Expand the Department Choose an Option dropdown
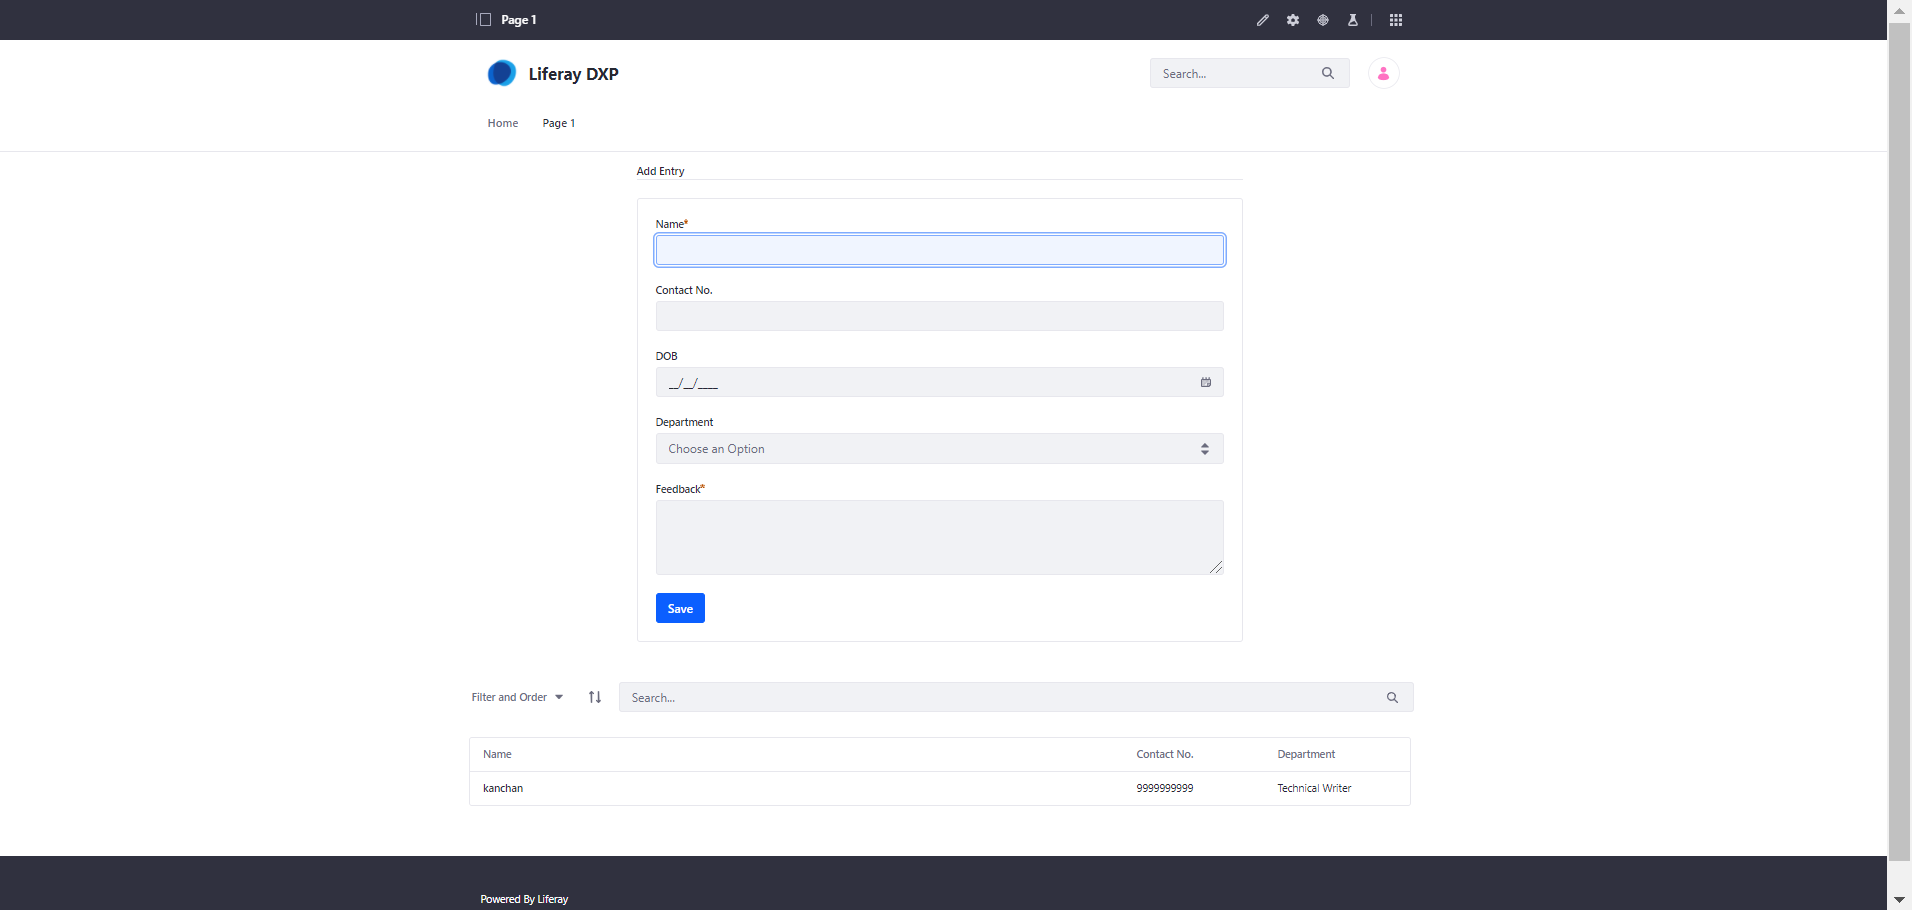1912x910 pixels. pyautogui.click(x=940, y=449)
